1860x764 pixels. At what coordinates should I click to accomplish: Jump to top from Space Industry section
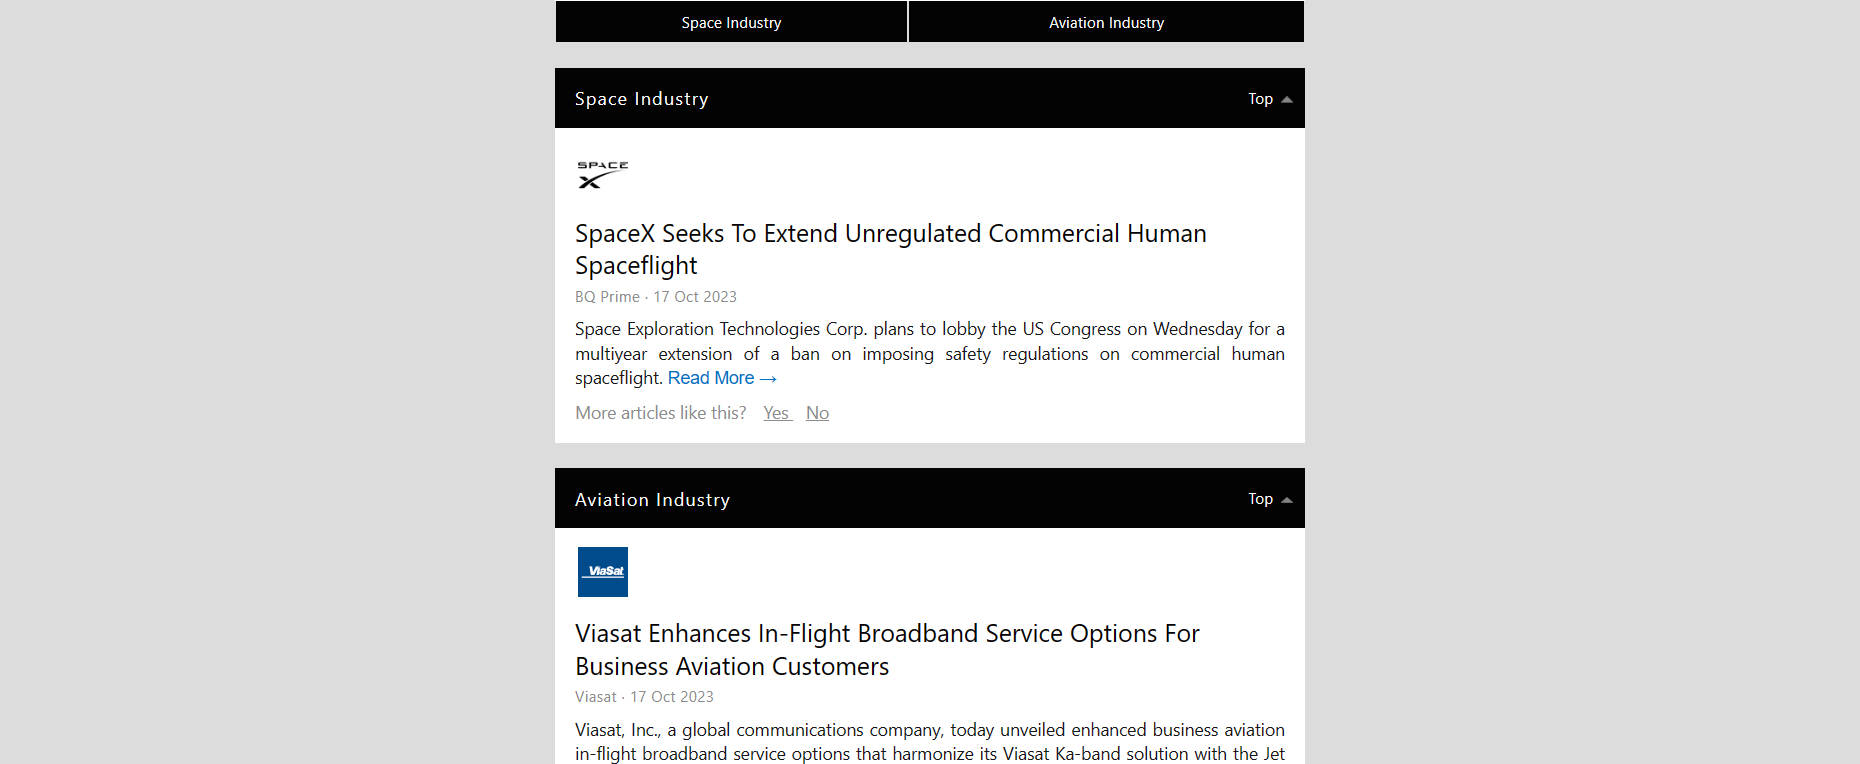(x=1269, y=99)
